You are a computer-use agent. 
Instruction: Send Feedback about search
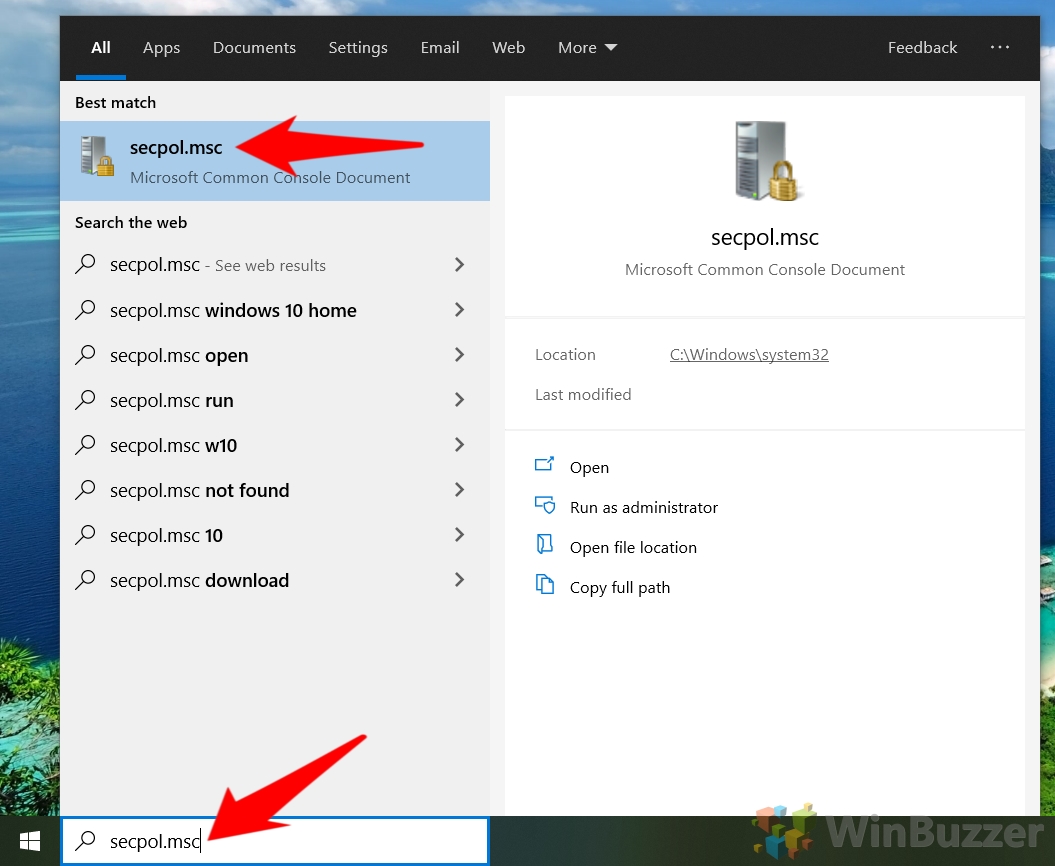tap(922, 47)
